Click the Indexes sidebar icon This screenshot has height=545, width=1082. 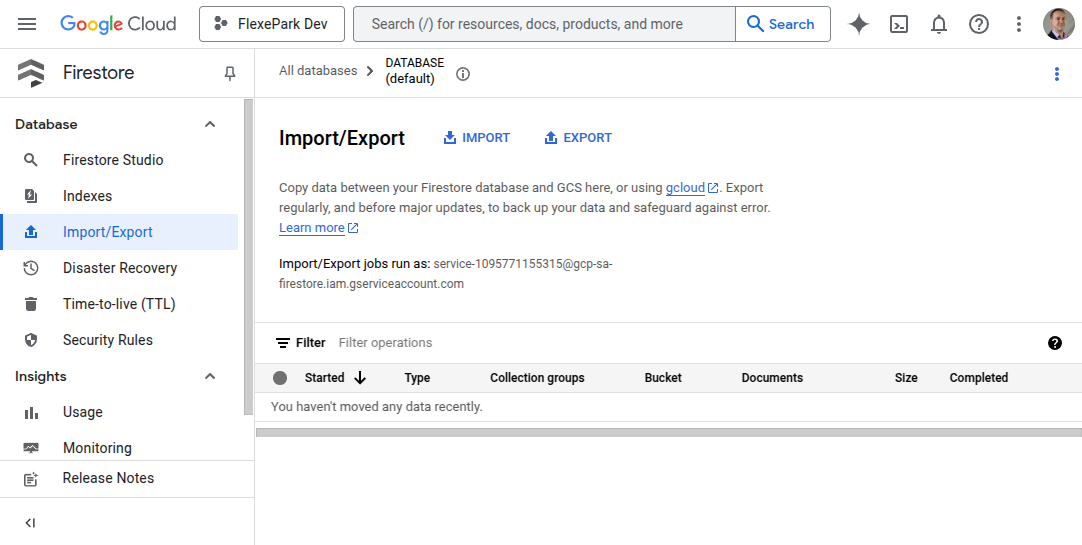point(30,196)
